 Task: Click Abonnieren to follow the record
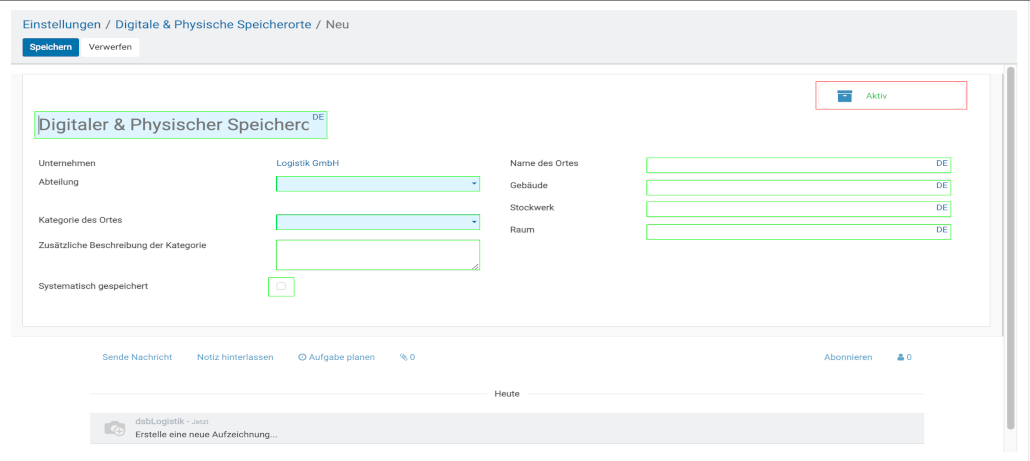pos(848,357)
